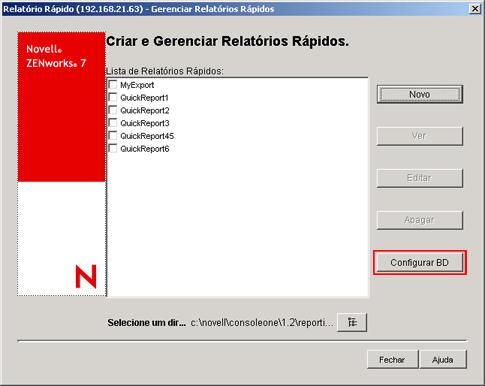Toggle the QuickReport6 checkbox
Viewport: 485px width, 386px height.
[x=113, y=148]
